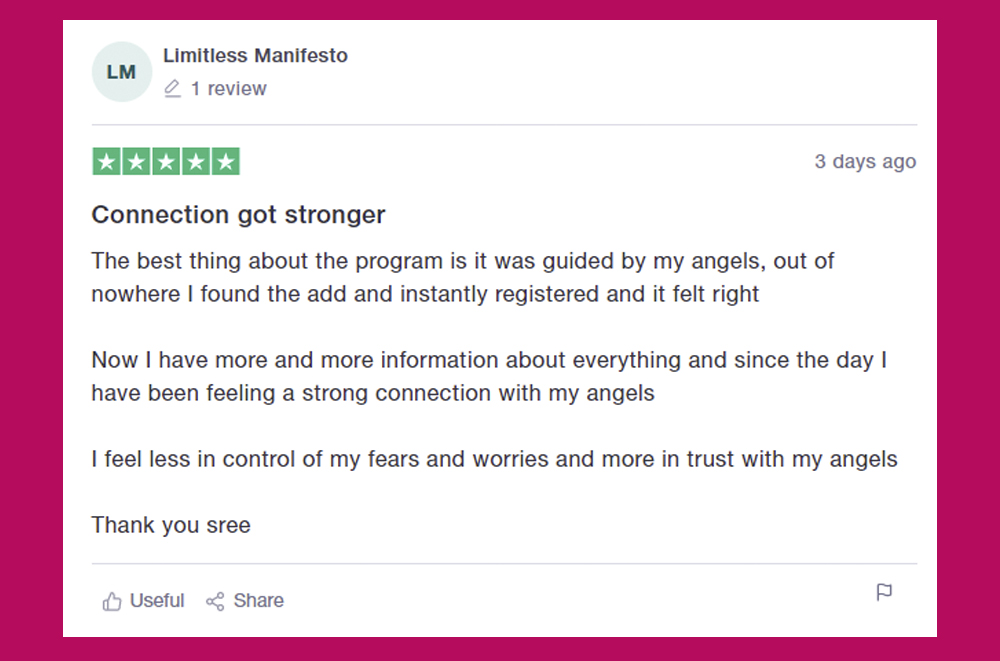Click the third green star

(x=166, y=162)
